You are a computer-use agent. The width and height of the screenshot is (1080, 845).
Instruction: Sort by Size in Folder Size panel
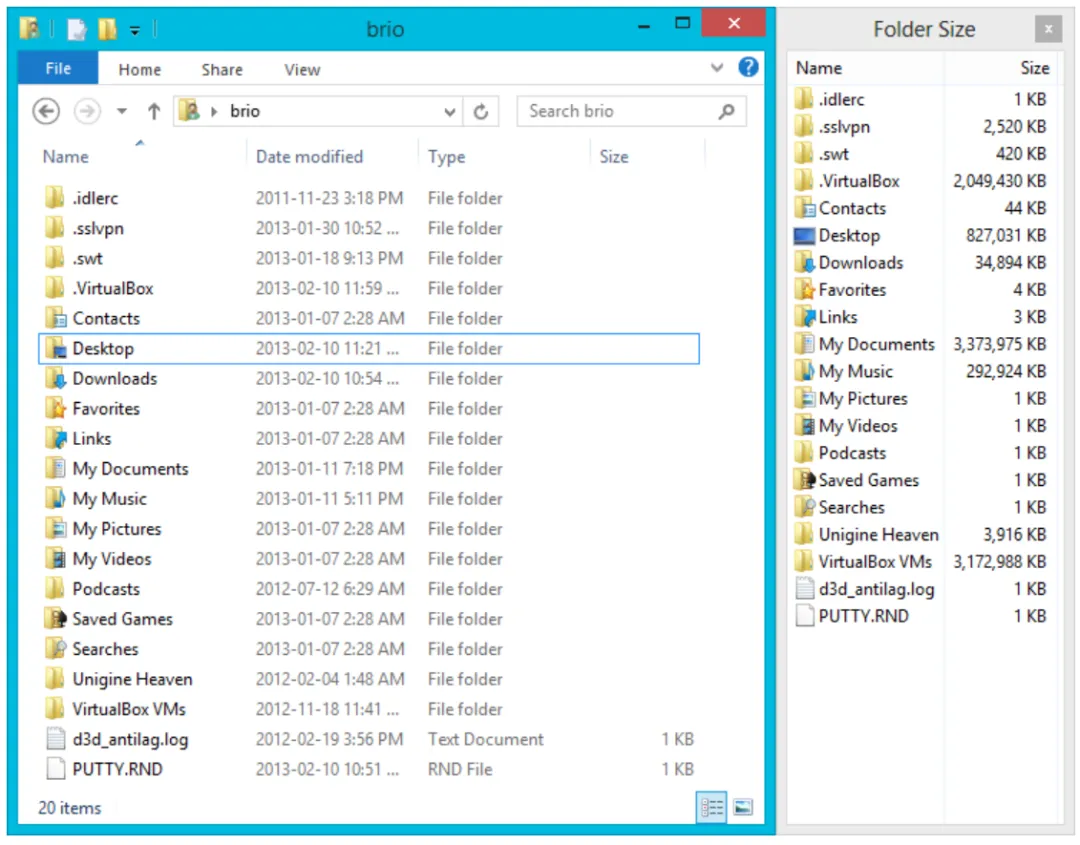pos(1034,68)
